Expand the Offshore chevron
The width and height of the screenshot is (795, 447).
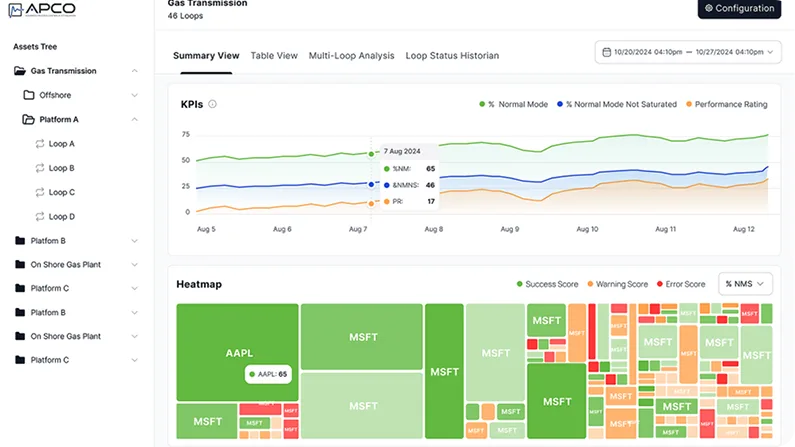pyautogui.click(x=134, y=95)
